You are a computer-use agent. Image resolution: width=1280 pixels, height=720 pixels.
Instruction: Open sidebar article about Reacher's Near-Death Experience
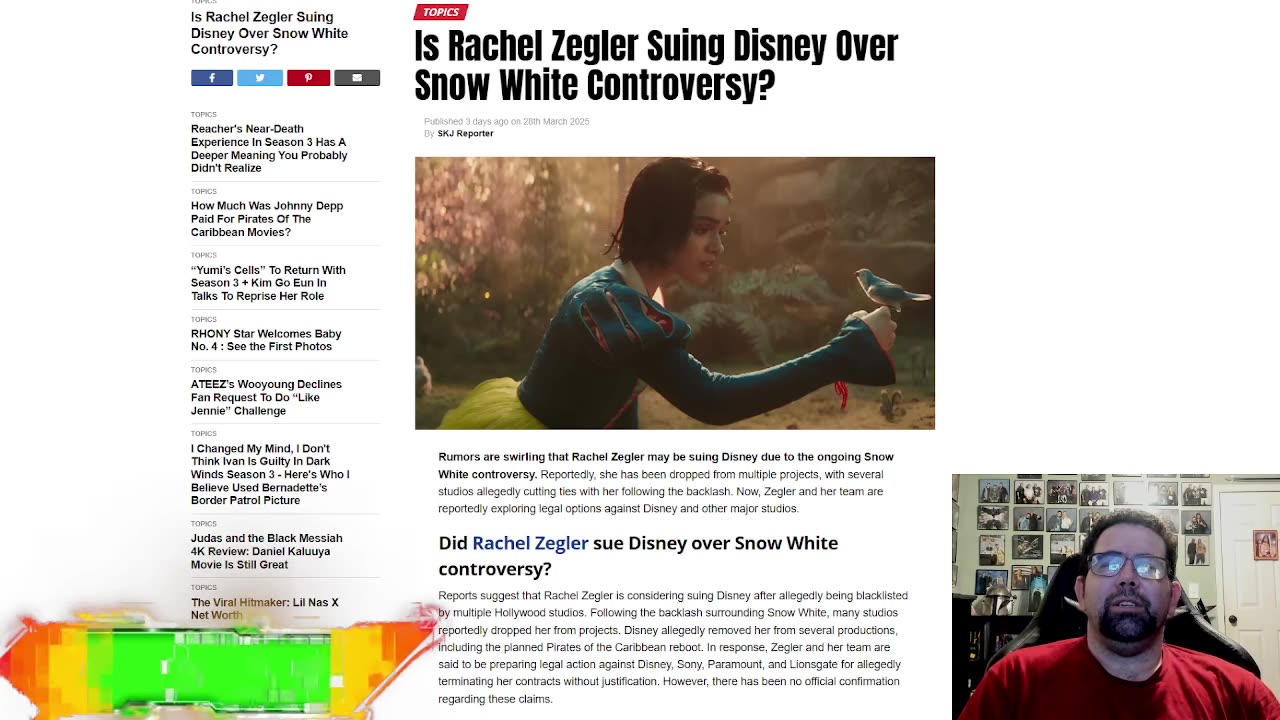[269, 148]
